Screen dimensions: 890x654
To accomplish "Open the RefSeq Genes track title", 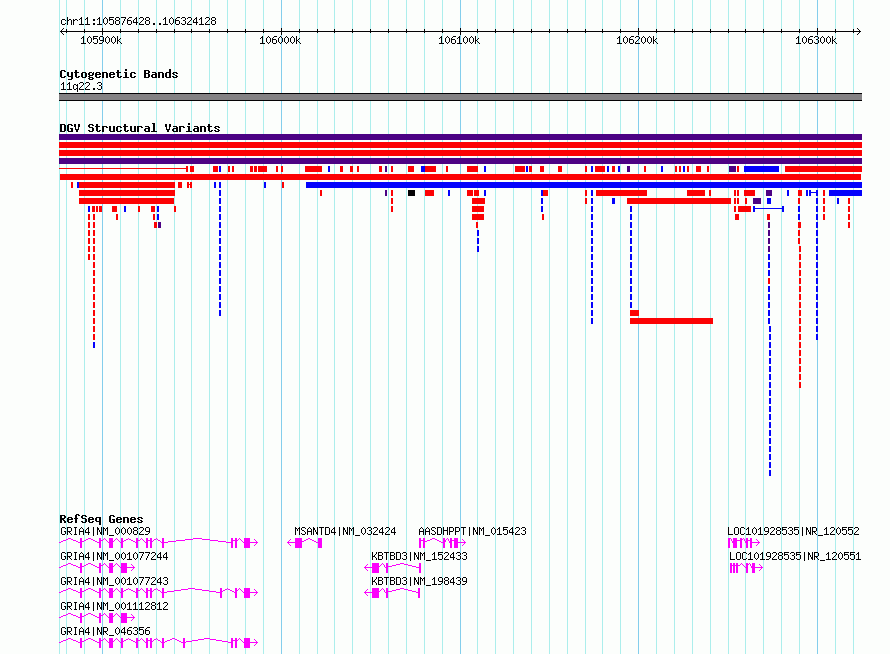I will [x=101, y=519].
